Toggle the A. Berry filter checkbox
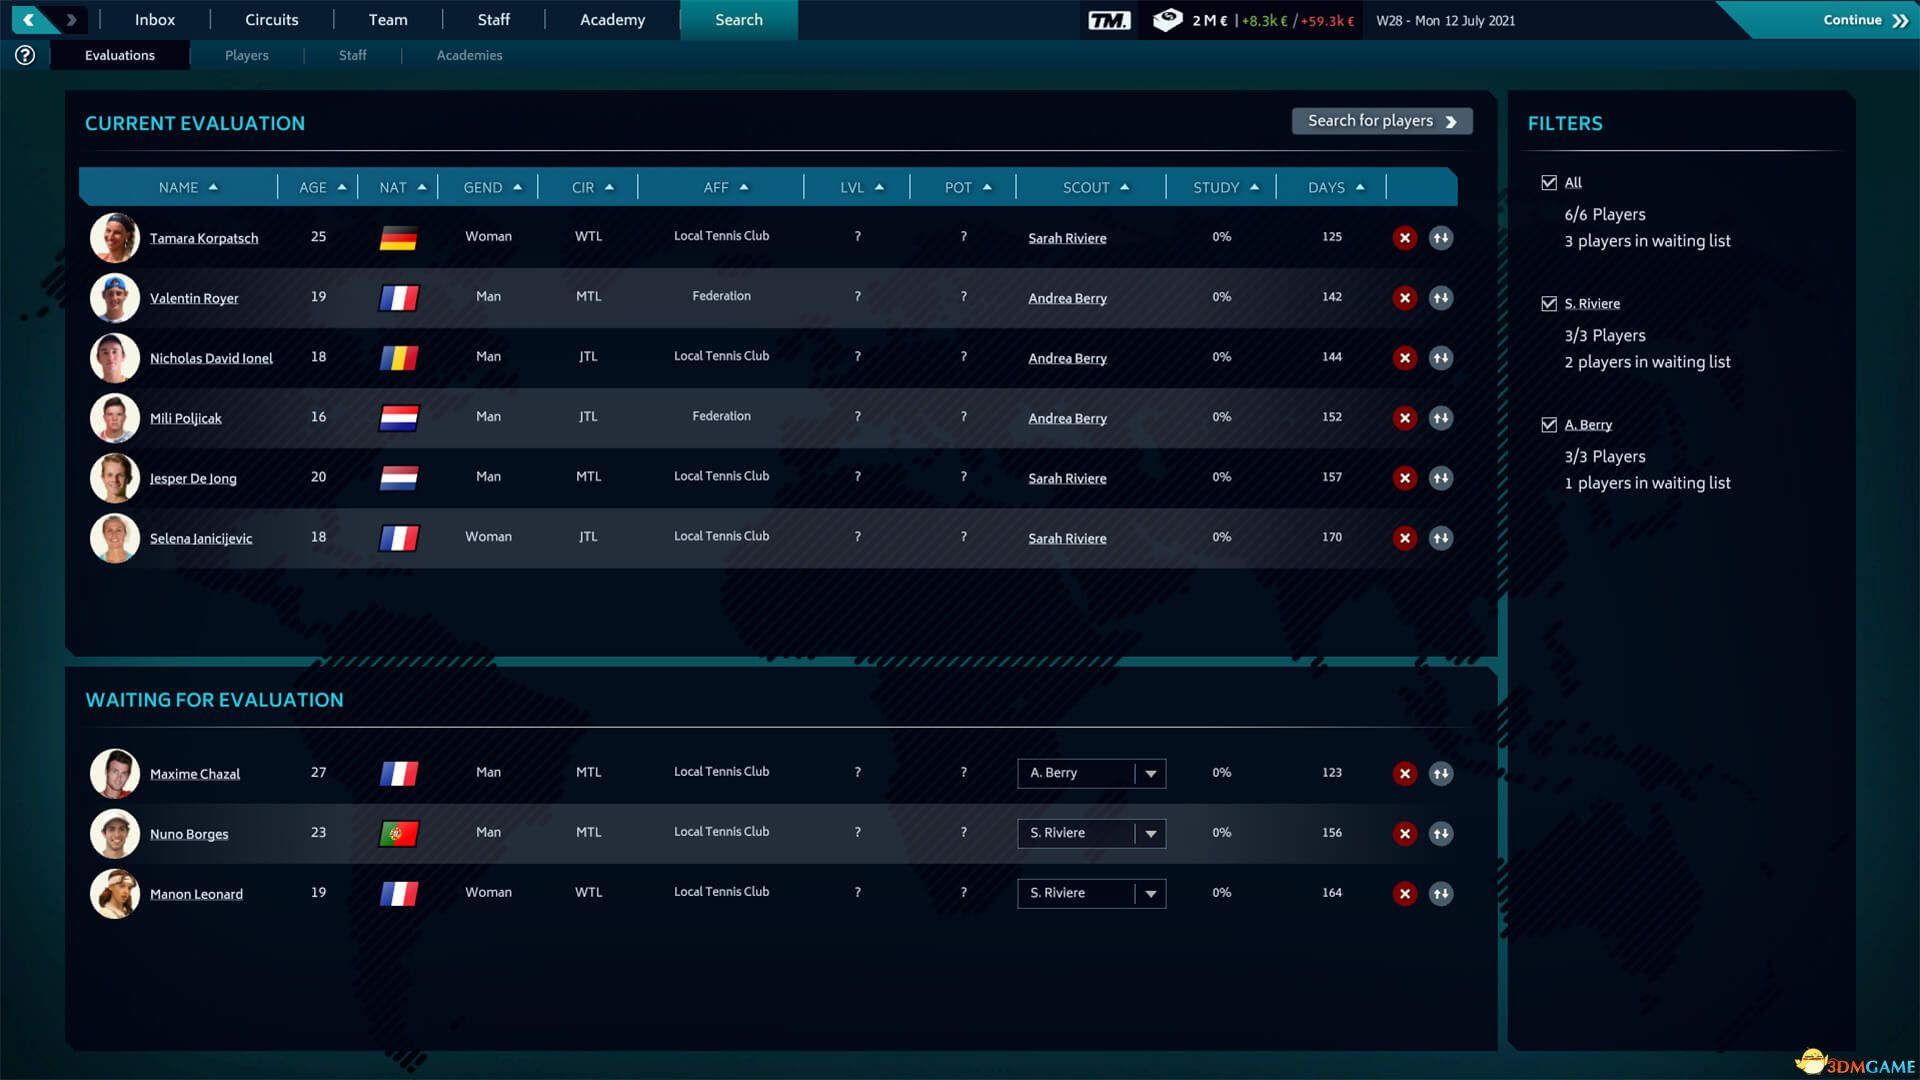Image resolution: width=1920 pixels, height=1080 pixels. point(1549,425)
